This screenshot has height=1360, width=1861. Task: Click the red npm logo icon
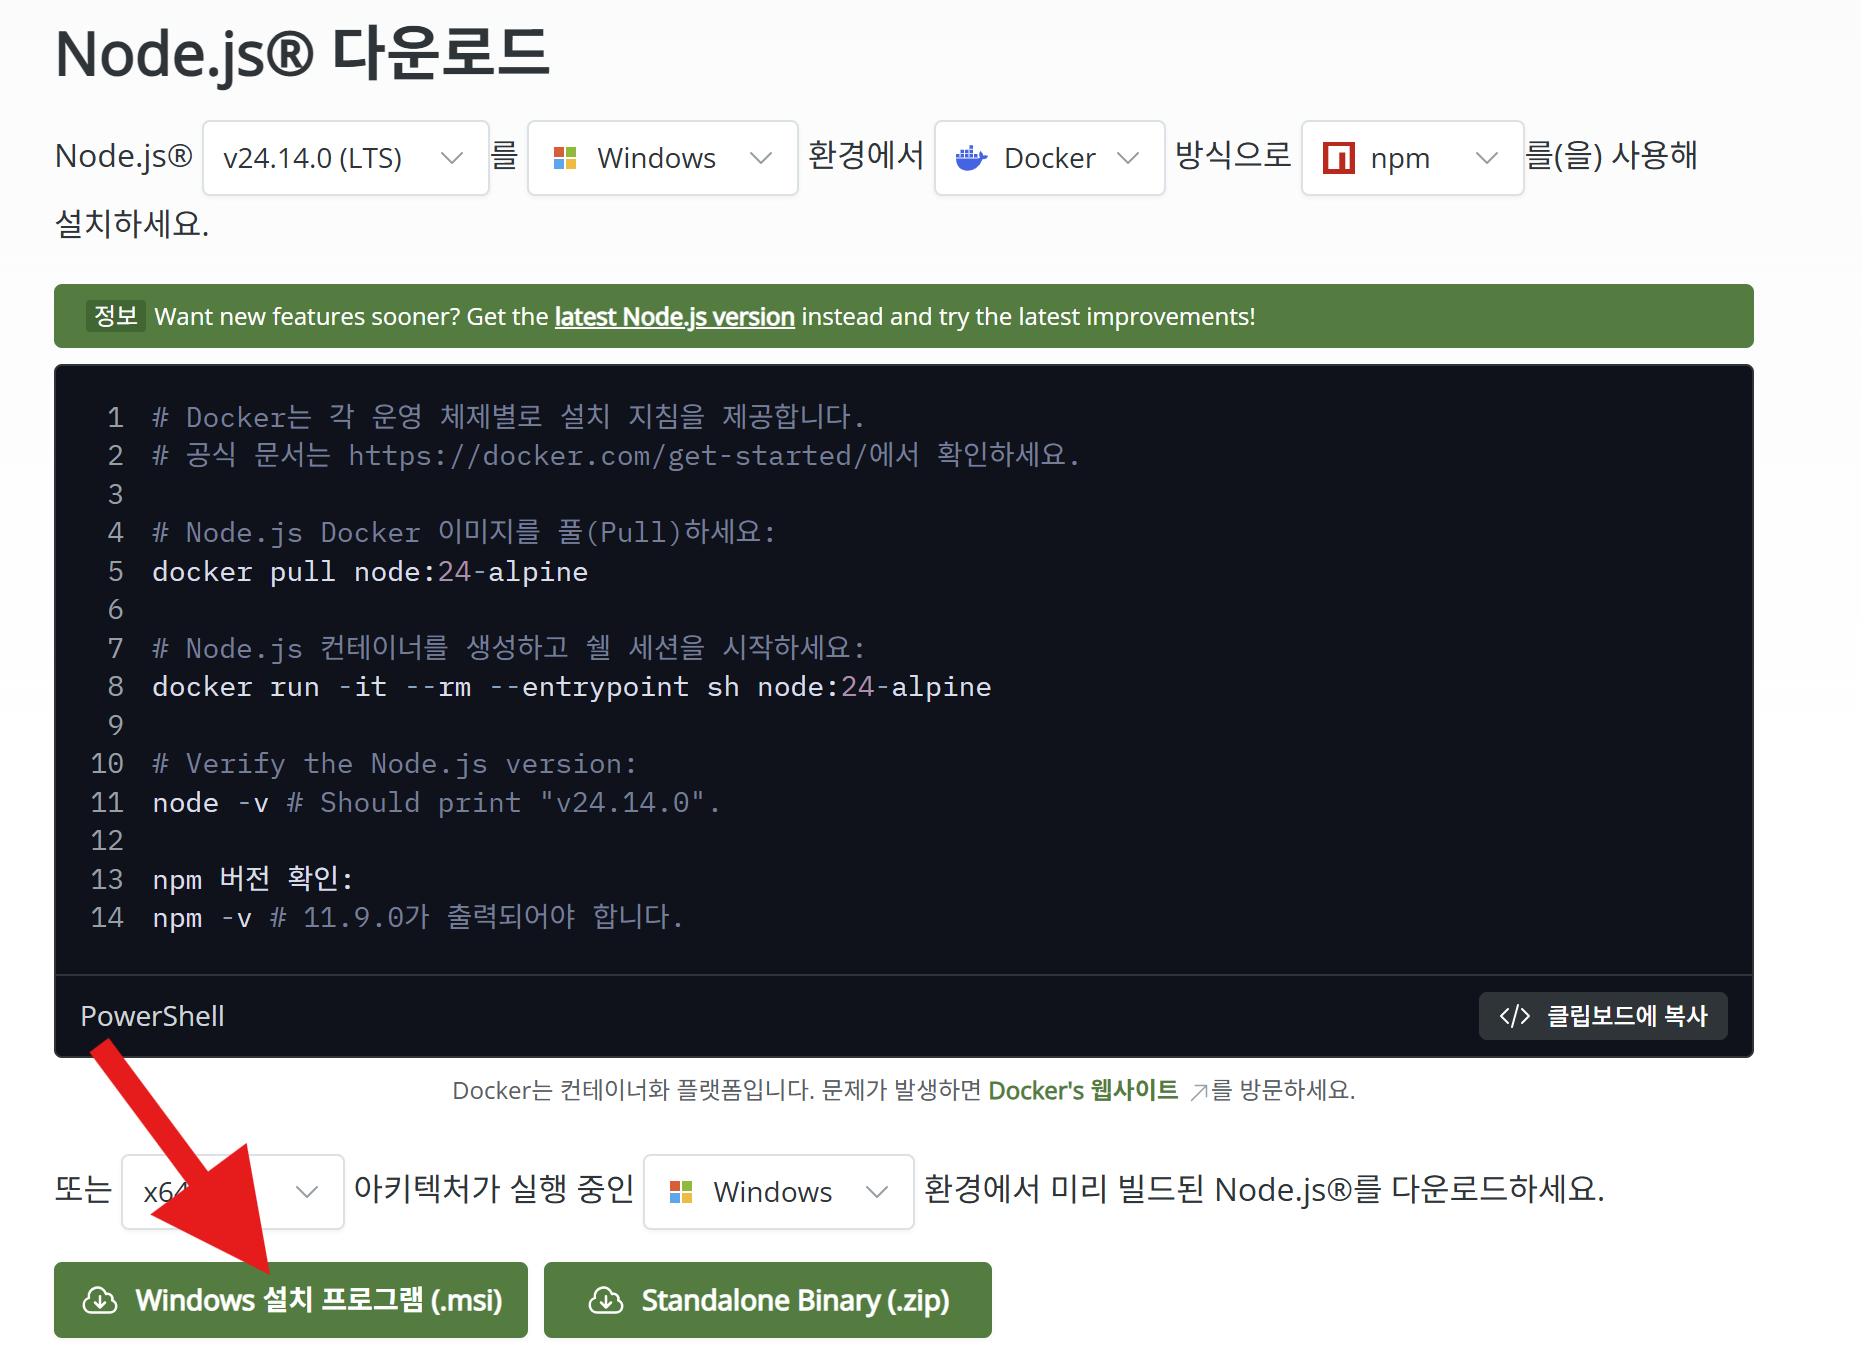pyautogui.click(x=1339, y=158)
